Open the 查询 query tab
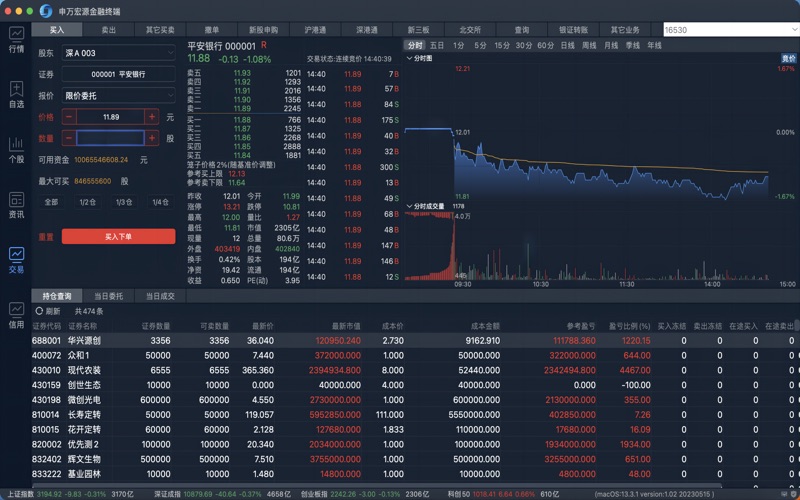Screen dimensions: 800x500 coord(522,30)
